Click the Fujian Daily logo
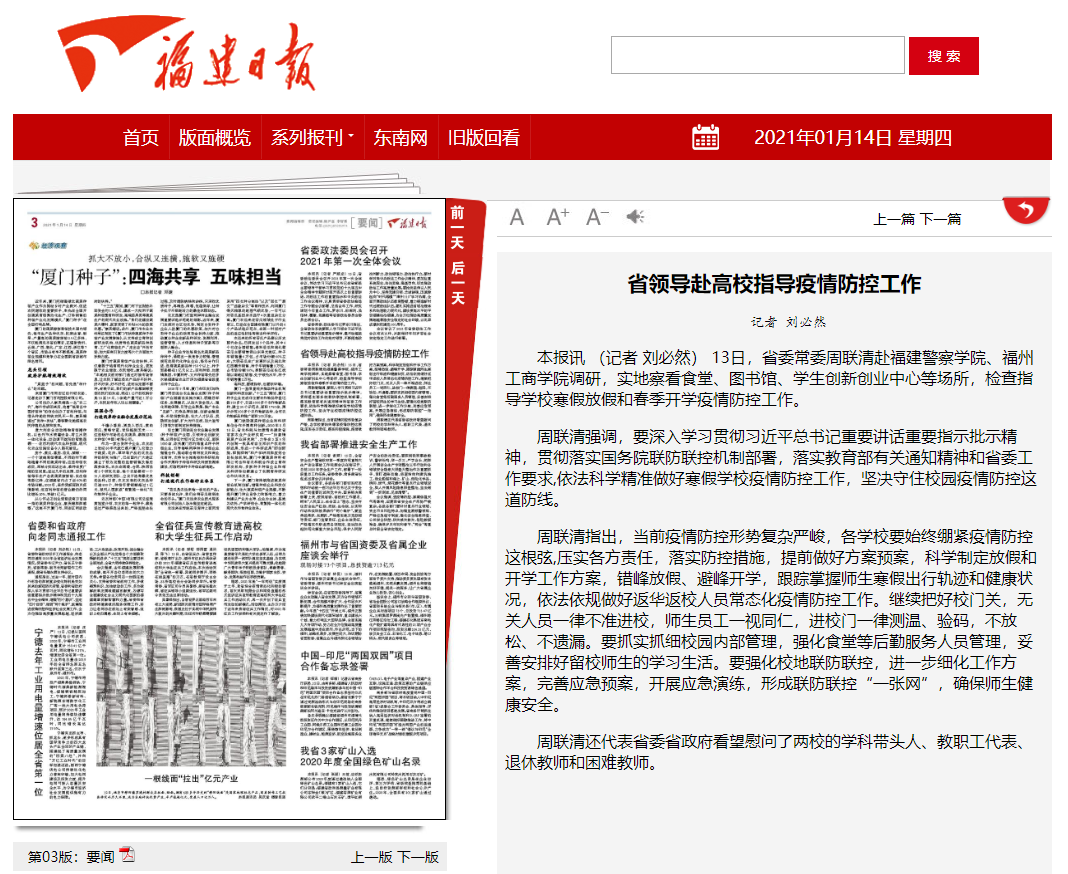 tap(185, 54)
